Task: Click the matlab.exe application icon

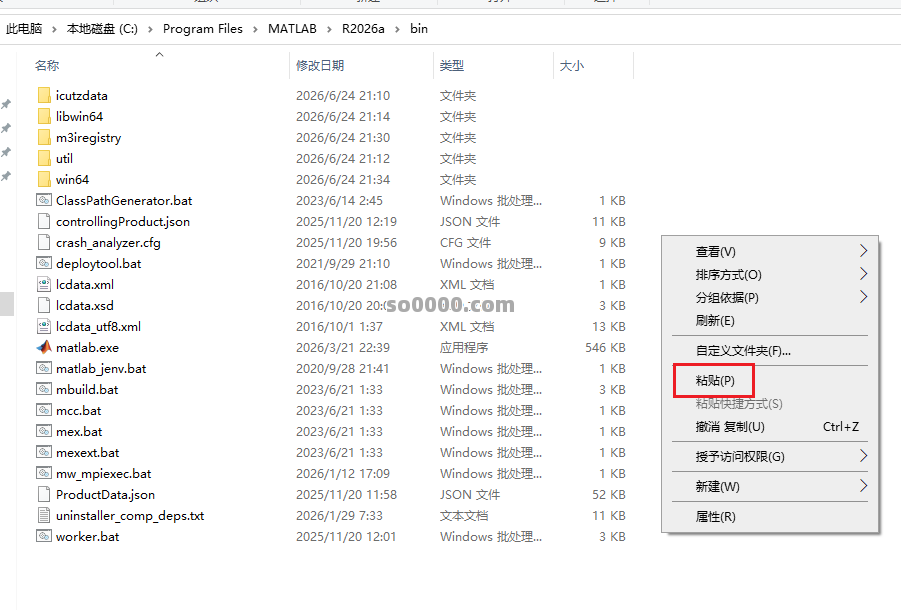Action: [44, 348]
